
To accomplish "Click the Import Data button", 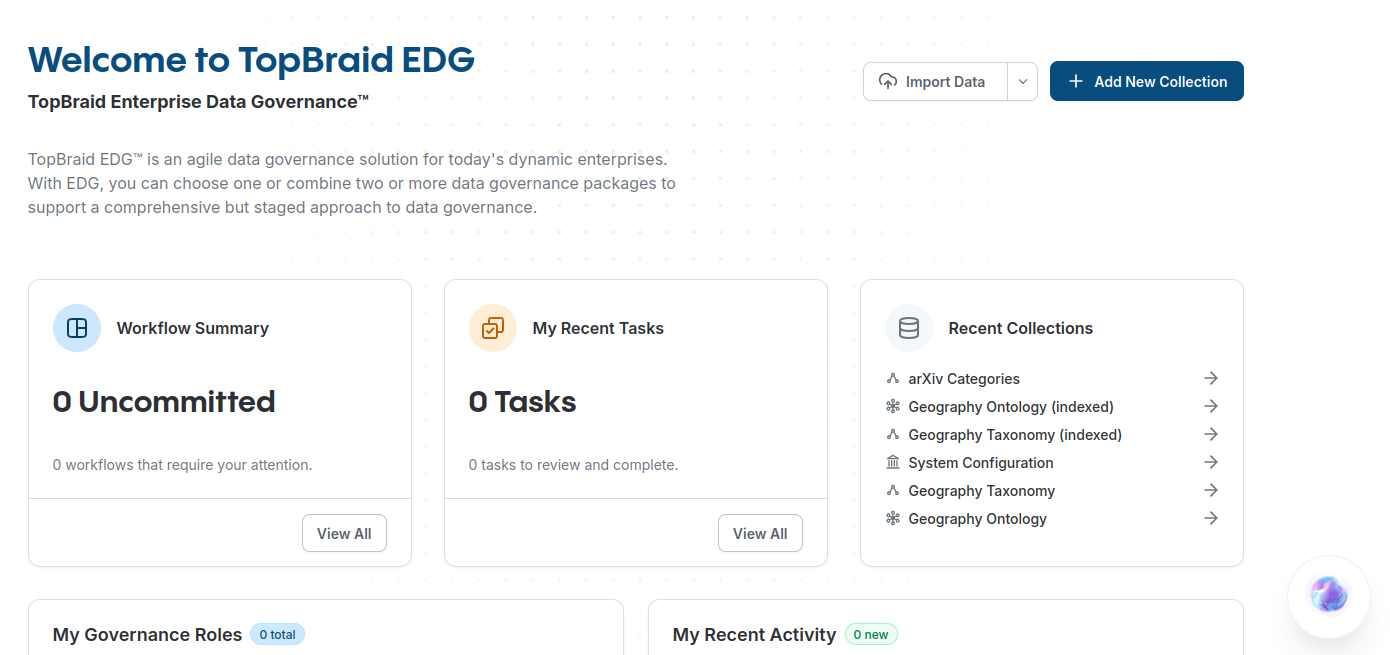I will [x=934, y=82].
